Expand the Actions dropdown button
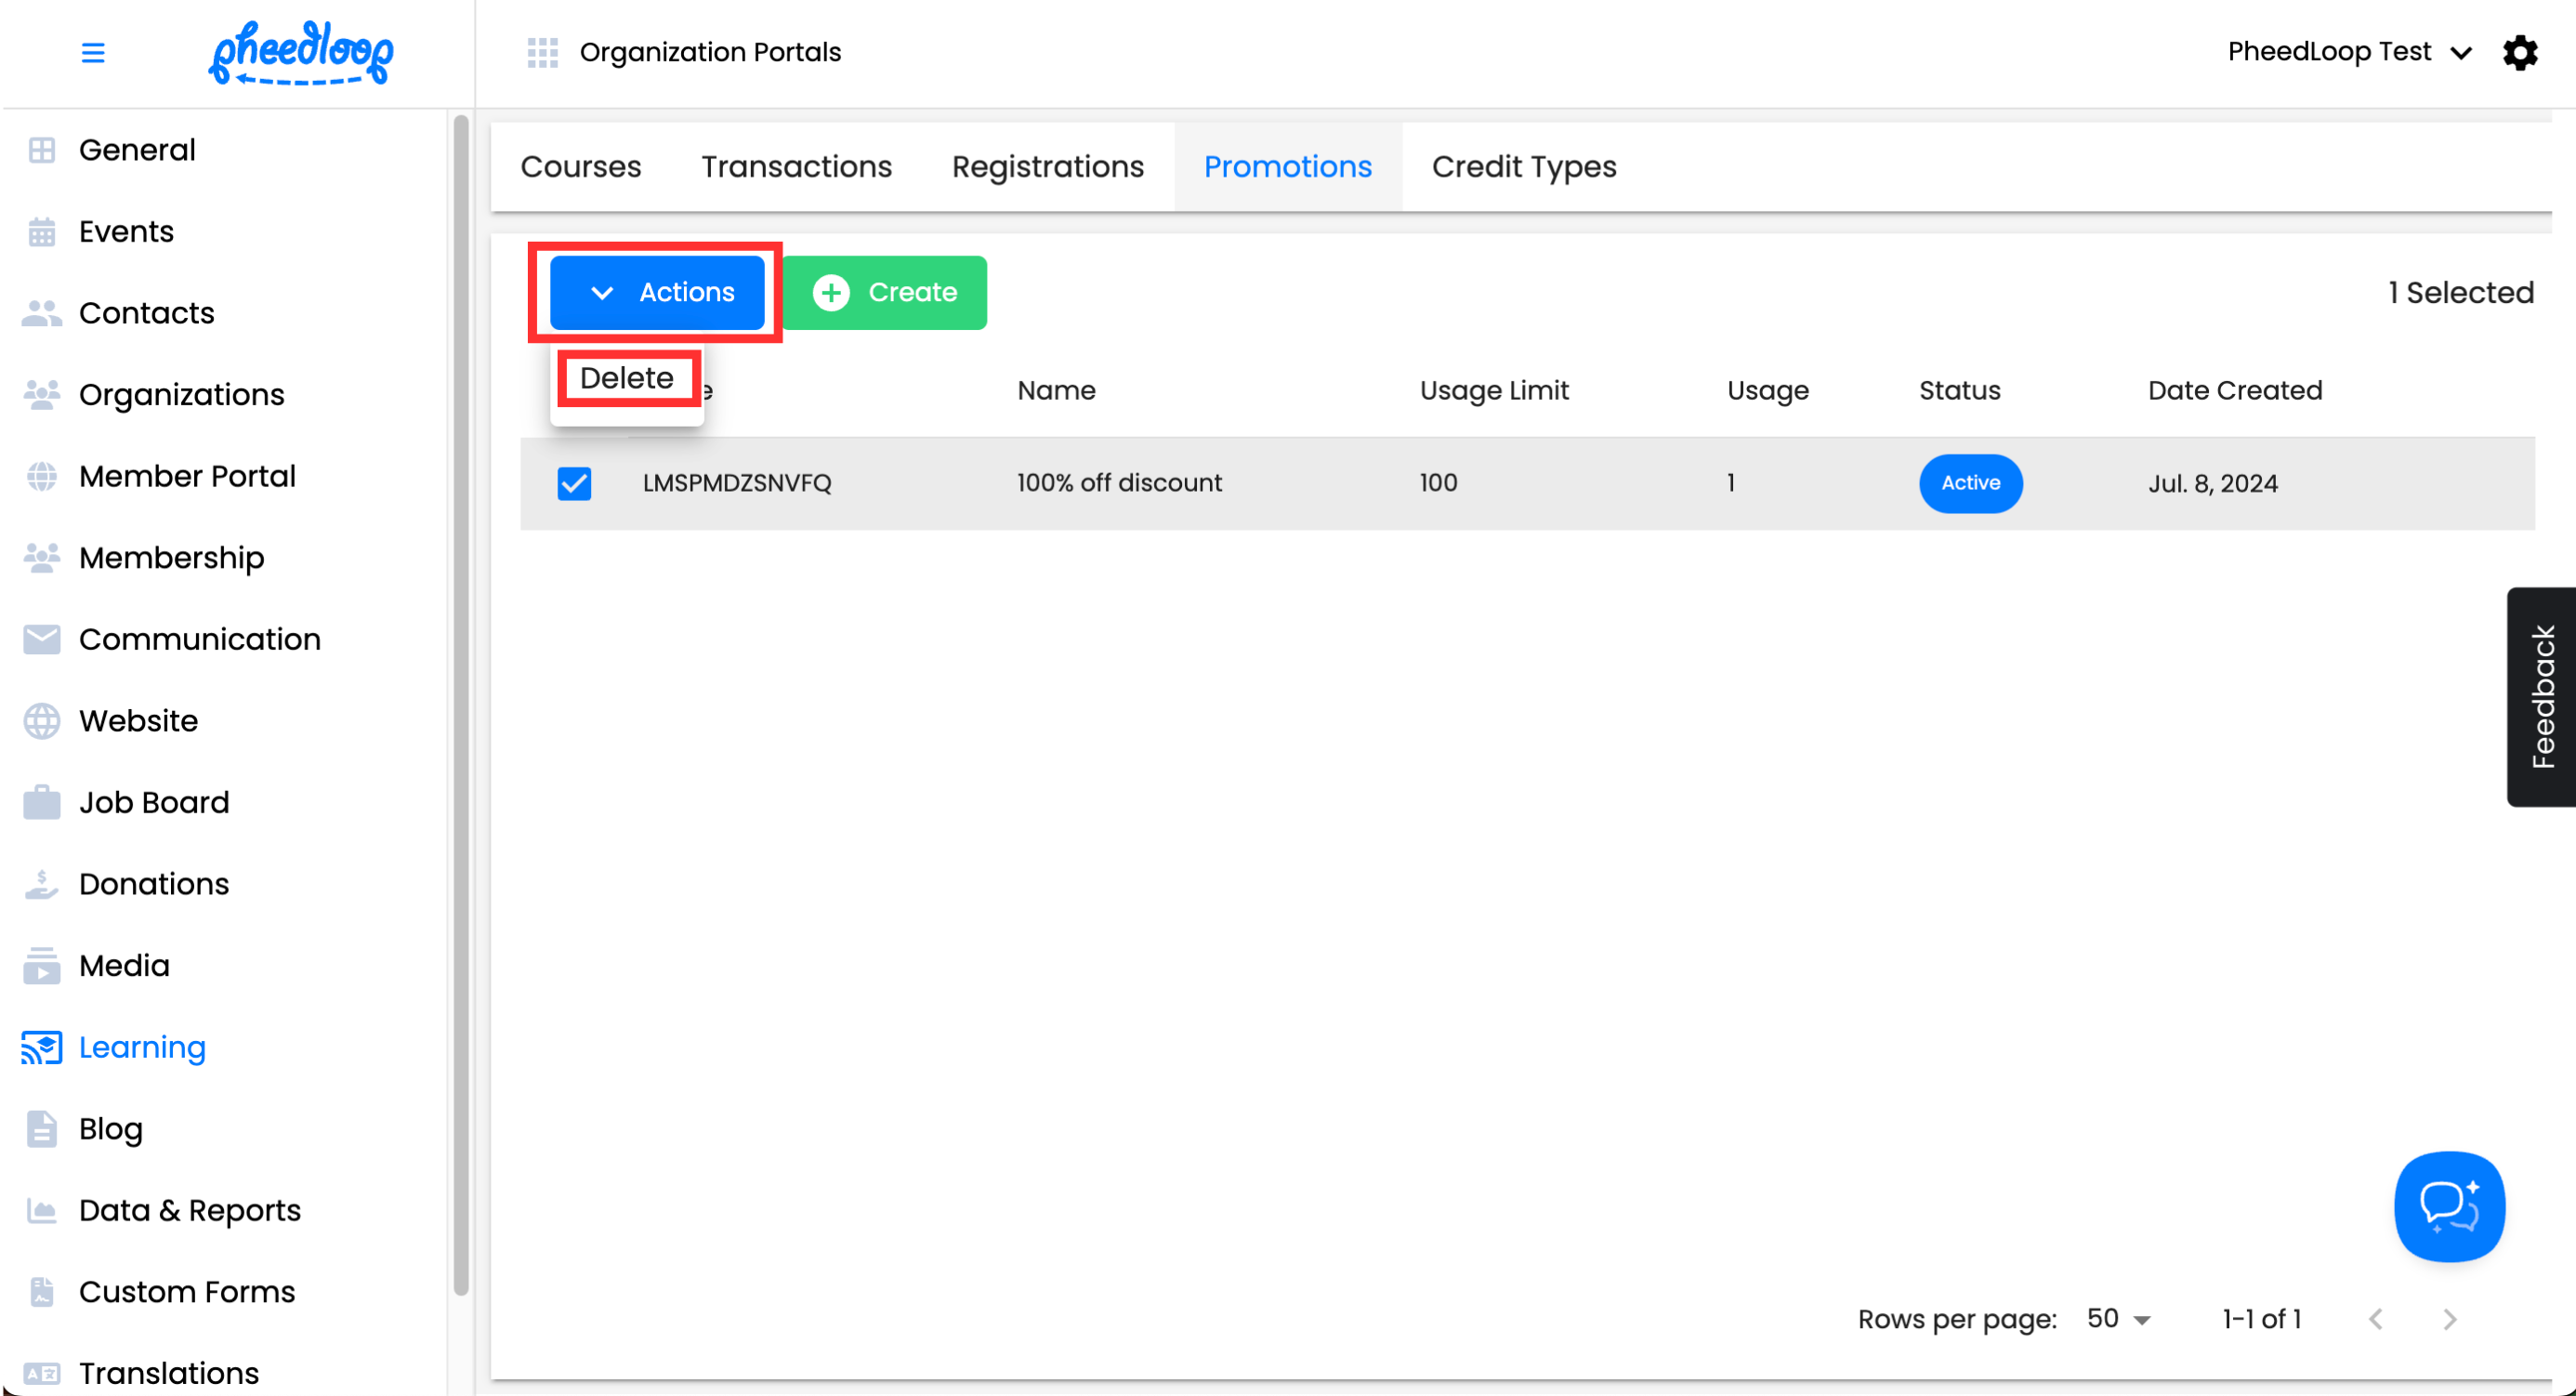The width and height of the screenshot is (2576, 1396). [x=657, y=292]
